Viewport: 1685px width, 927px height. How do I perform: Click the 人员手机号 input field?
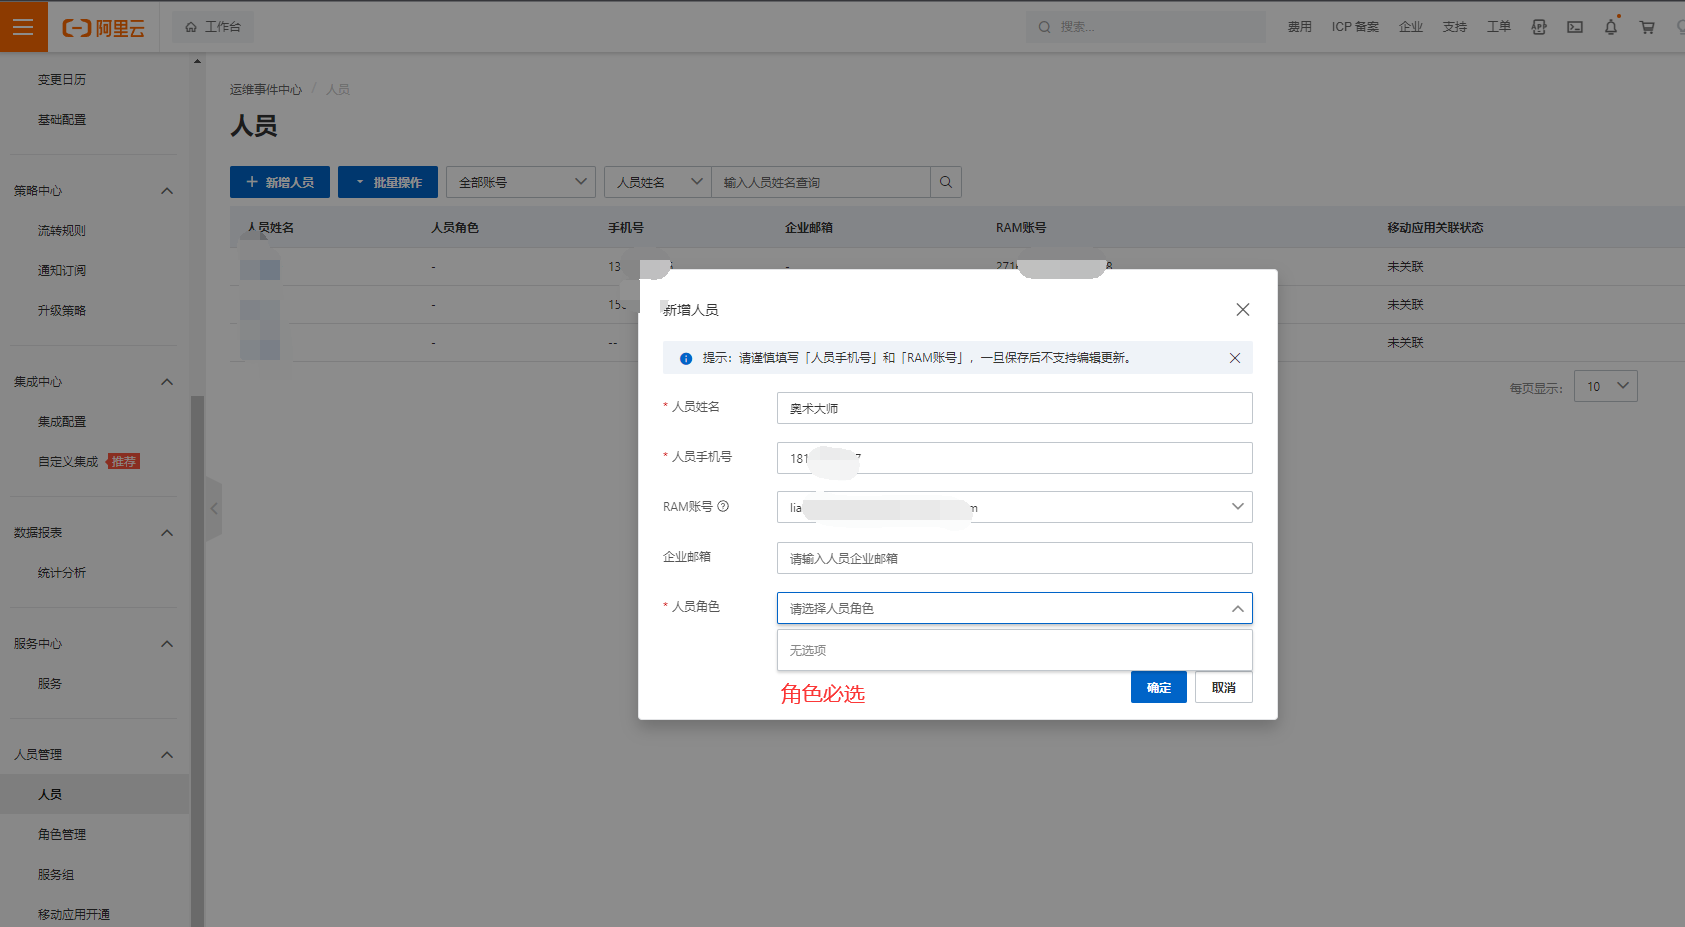click(1015, 458)
